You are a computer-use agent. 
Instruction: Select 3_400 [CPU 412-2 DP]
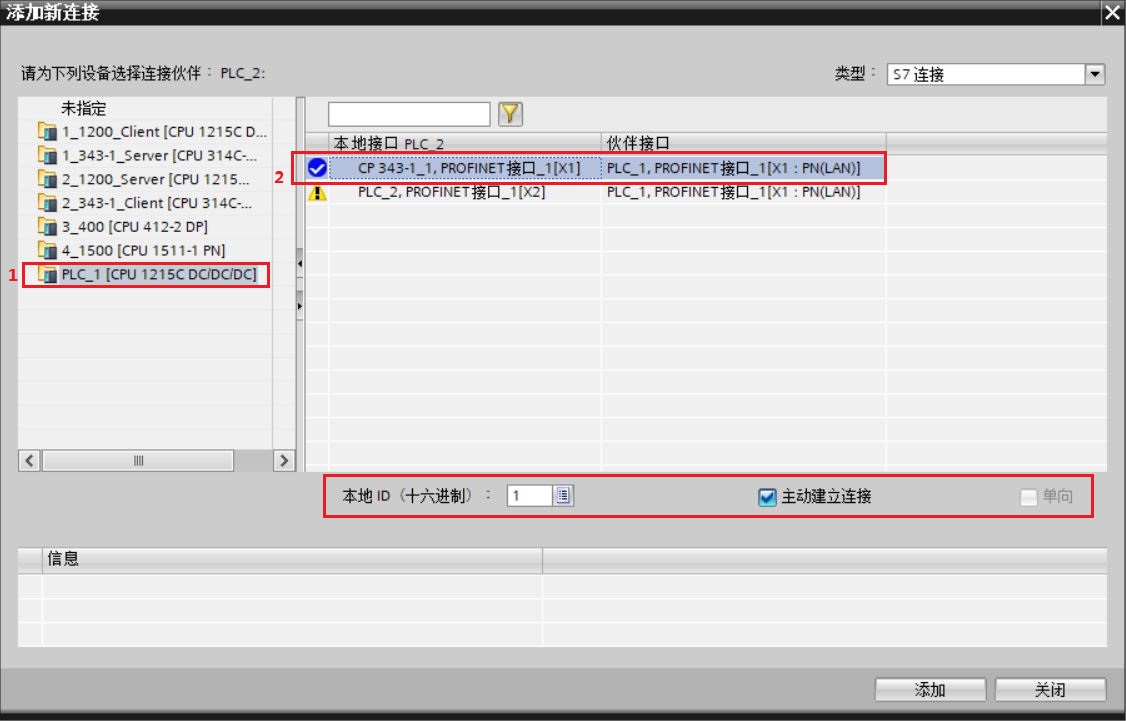pyautogui.click(x=134, y=226)
